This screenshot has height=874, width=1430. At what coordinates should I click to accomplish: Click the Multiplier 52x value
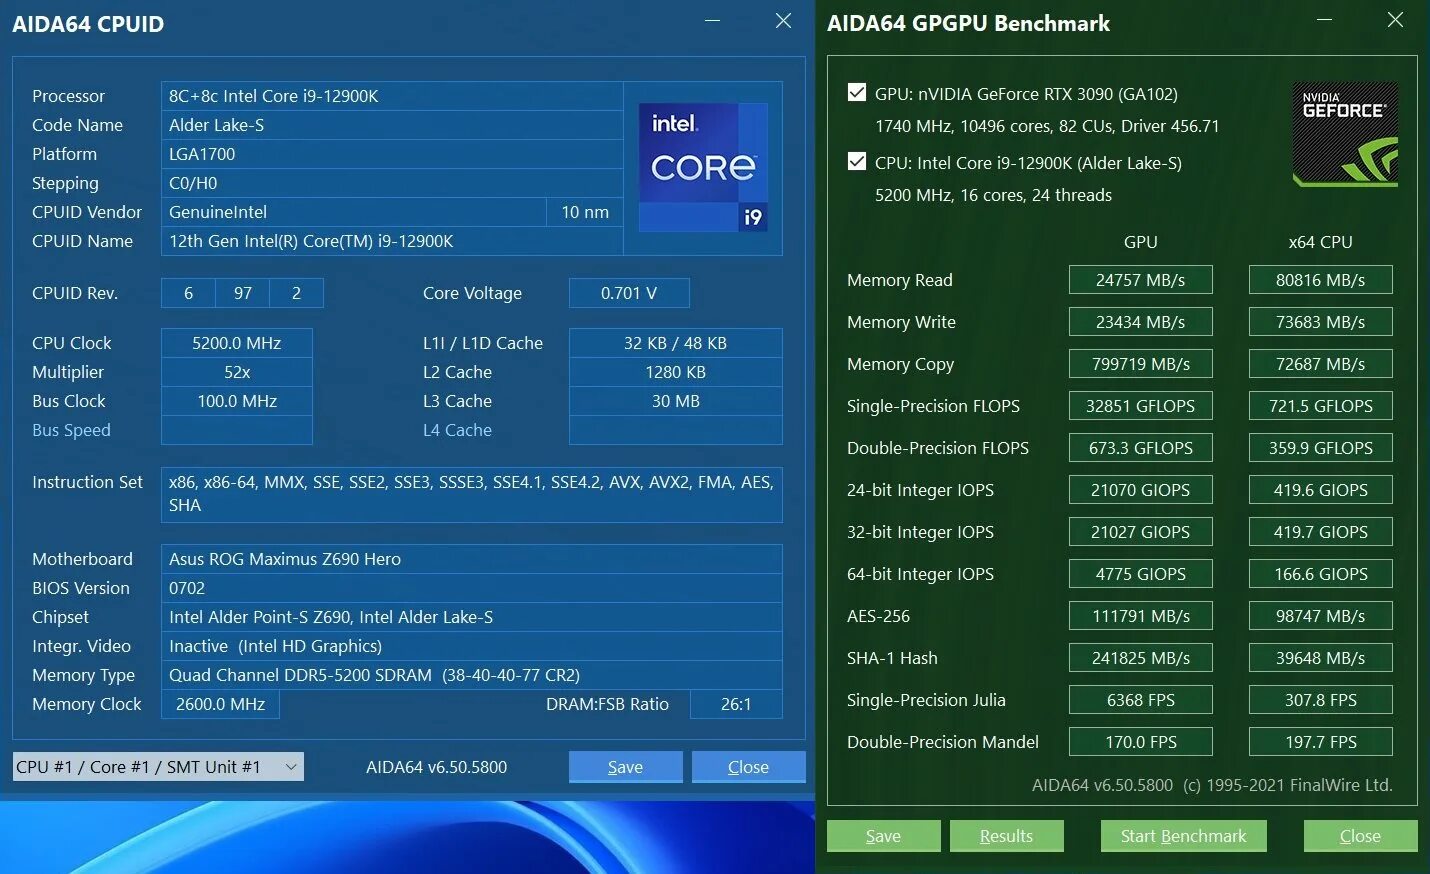(x=237, y=372)
